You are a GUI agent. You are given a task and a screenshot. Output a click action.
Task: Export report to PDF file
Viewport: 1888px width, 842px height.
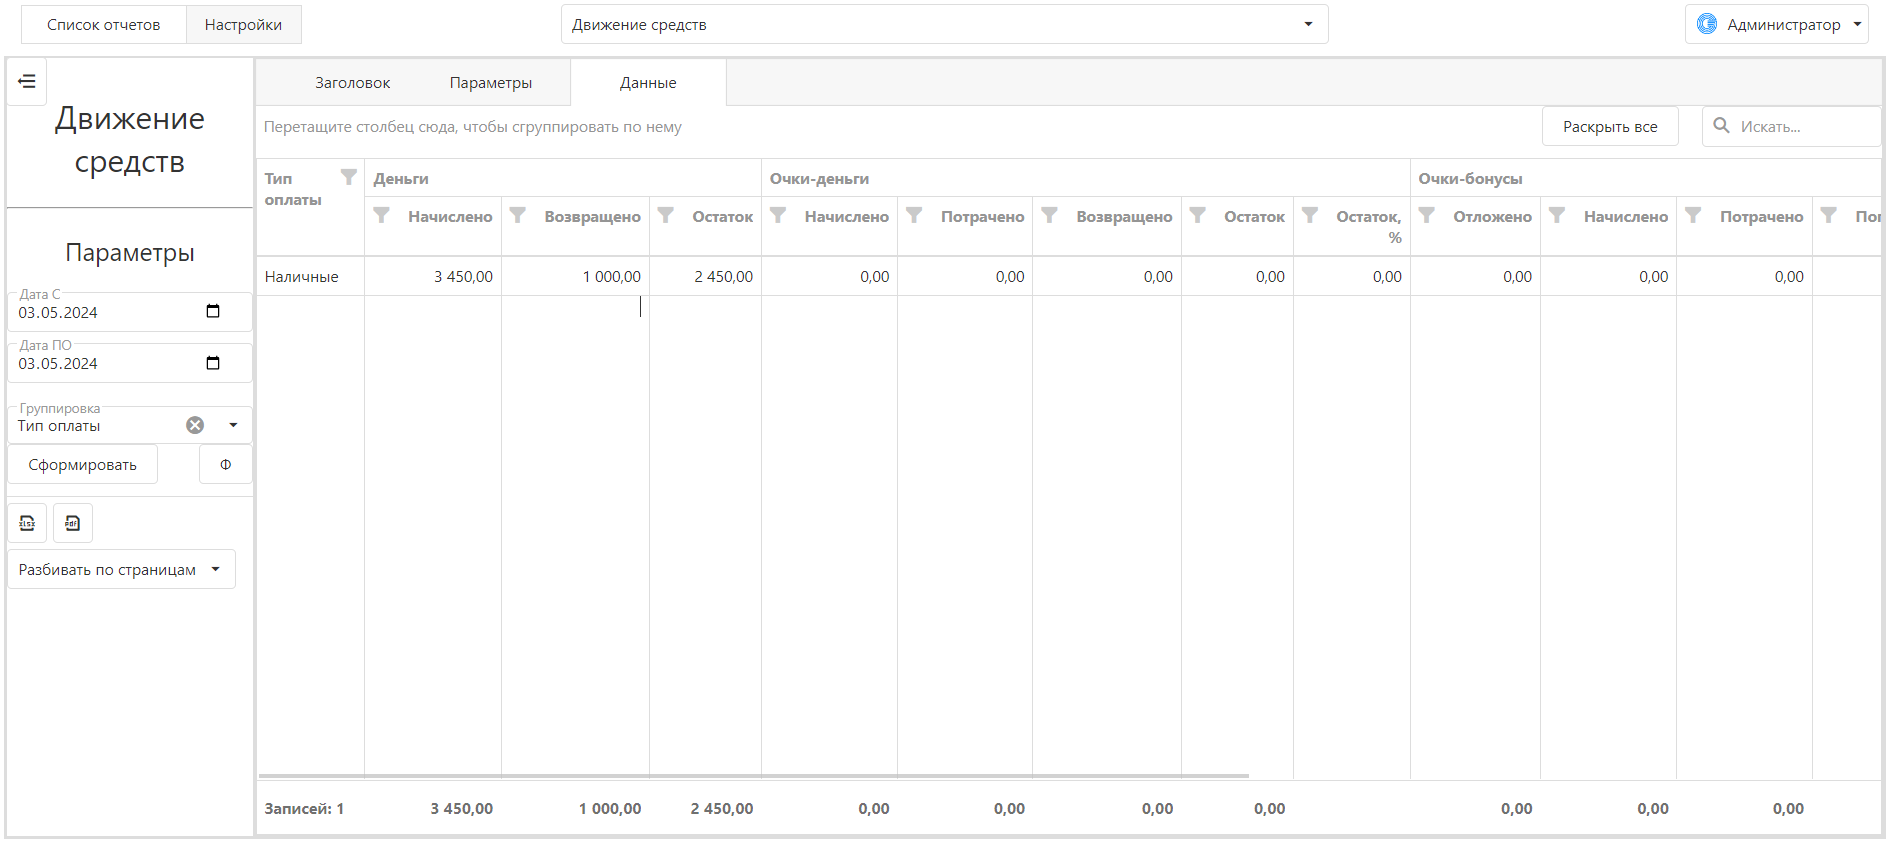click(72, 523)
